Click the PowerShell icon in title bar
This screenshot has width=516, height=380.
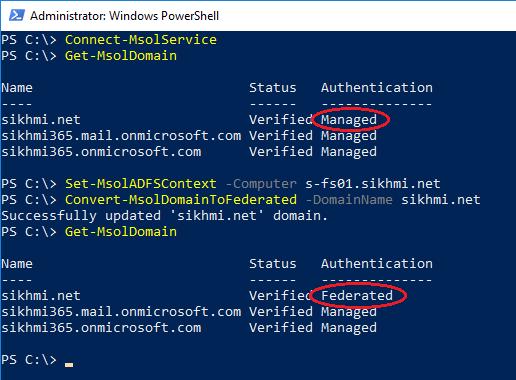click(x=17, y=15)
